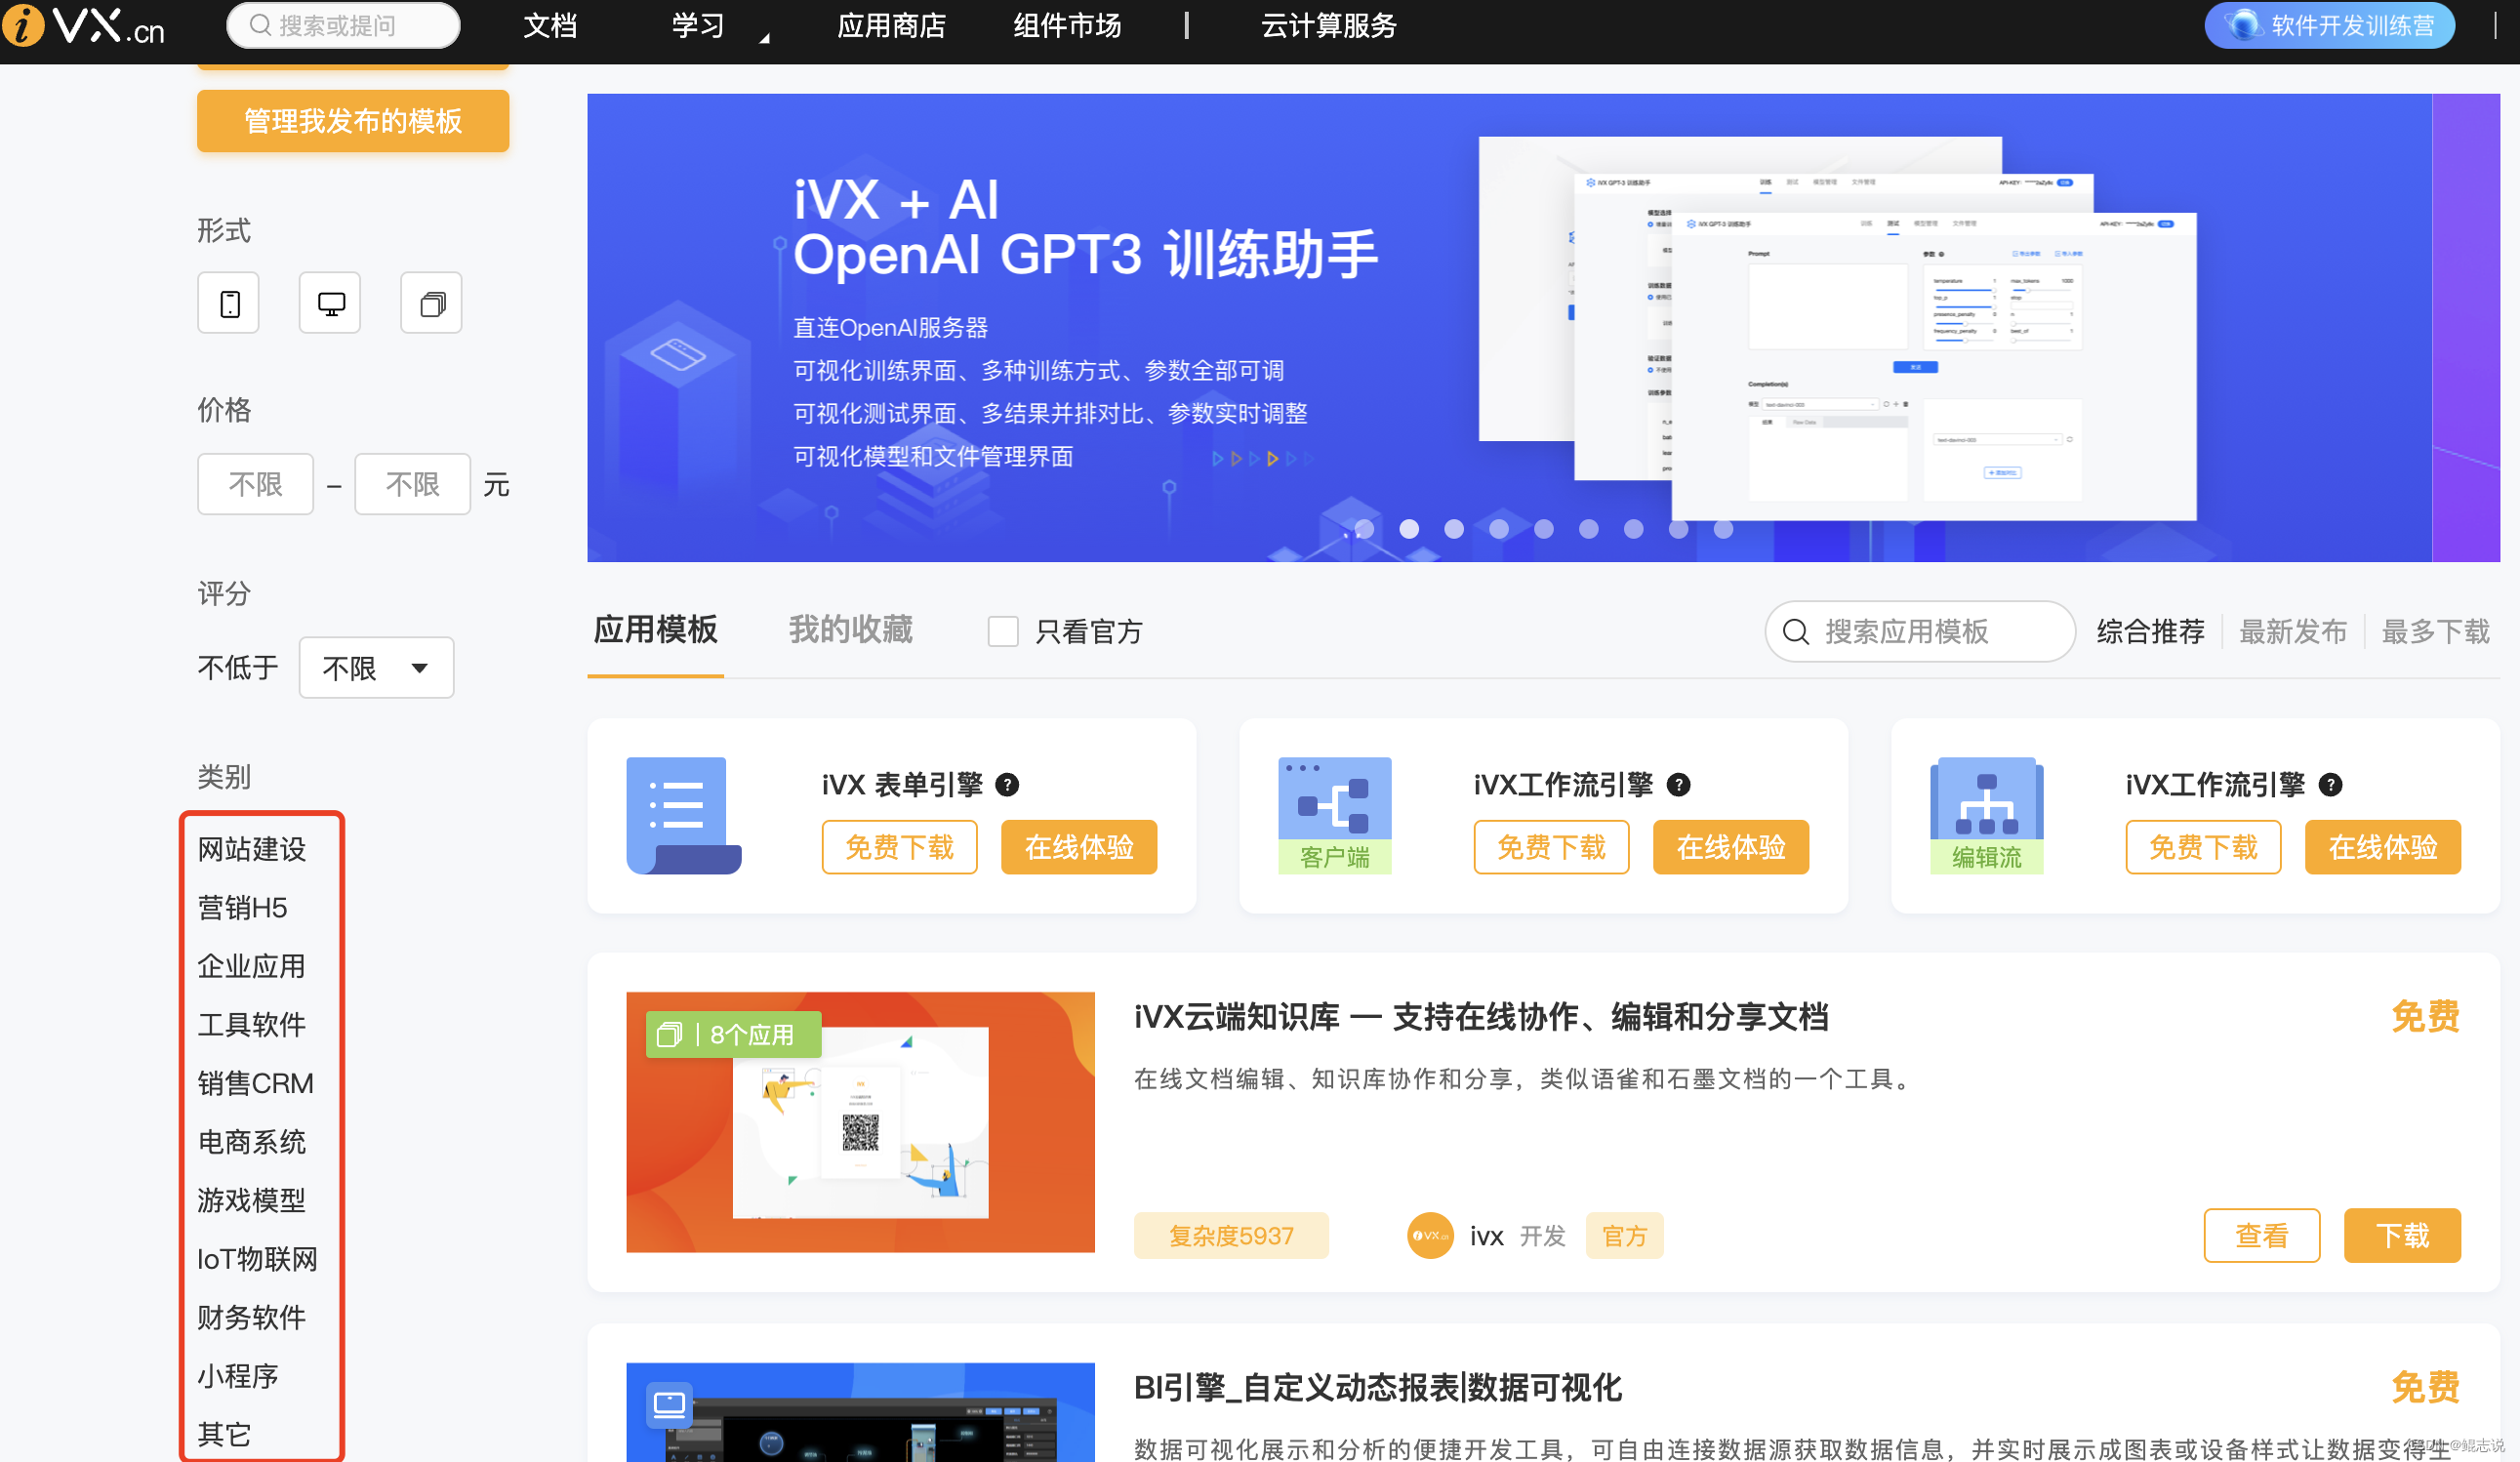The width and height of the screenshot is (2520, 1462).
Task: Select the mobile phone format icon
Action: coord(229,303)
